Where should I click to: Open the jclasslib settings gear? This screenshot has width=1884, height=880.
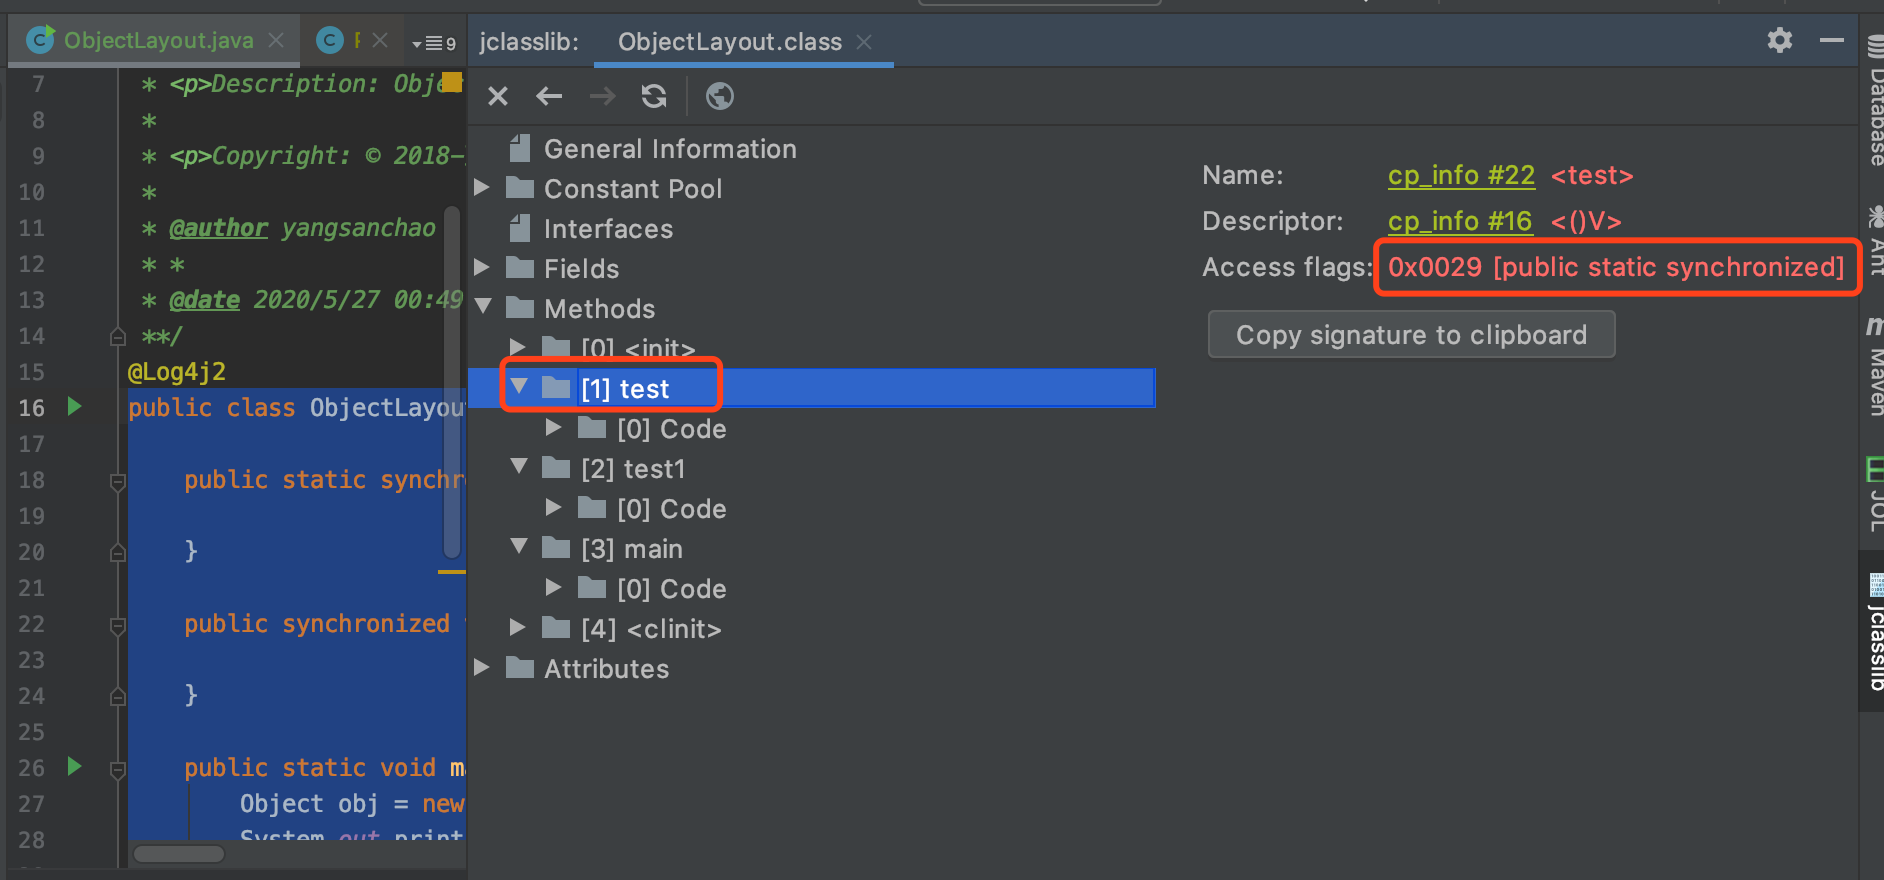[1780, 41]
